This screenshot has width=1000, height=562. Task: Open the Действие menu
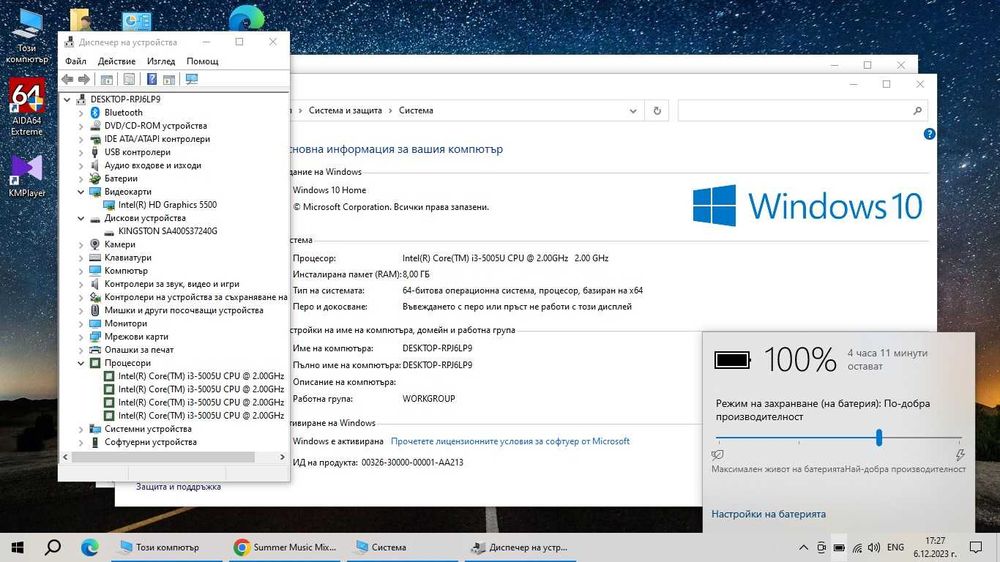tap(116, 61)
